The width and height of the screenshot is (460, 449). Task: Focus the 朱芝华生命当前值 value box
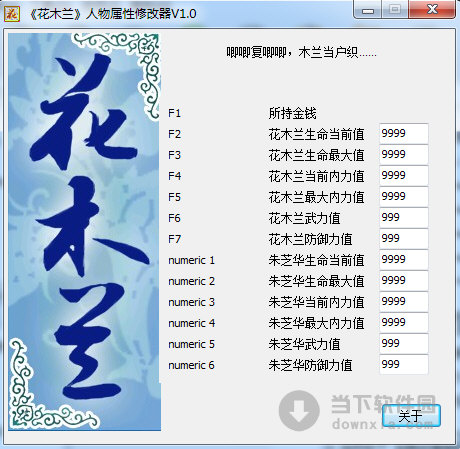404,260
